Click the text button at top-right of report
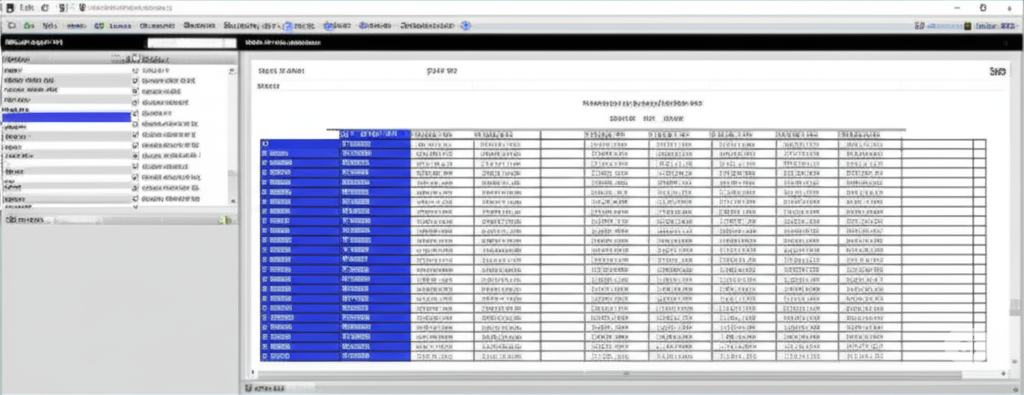This screenshot has width=1024, height=395. point(997,71)
